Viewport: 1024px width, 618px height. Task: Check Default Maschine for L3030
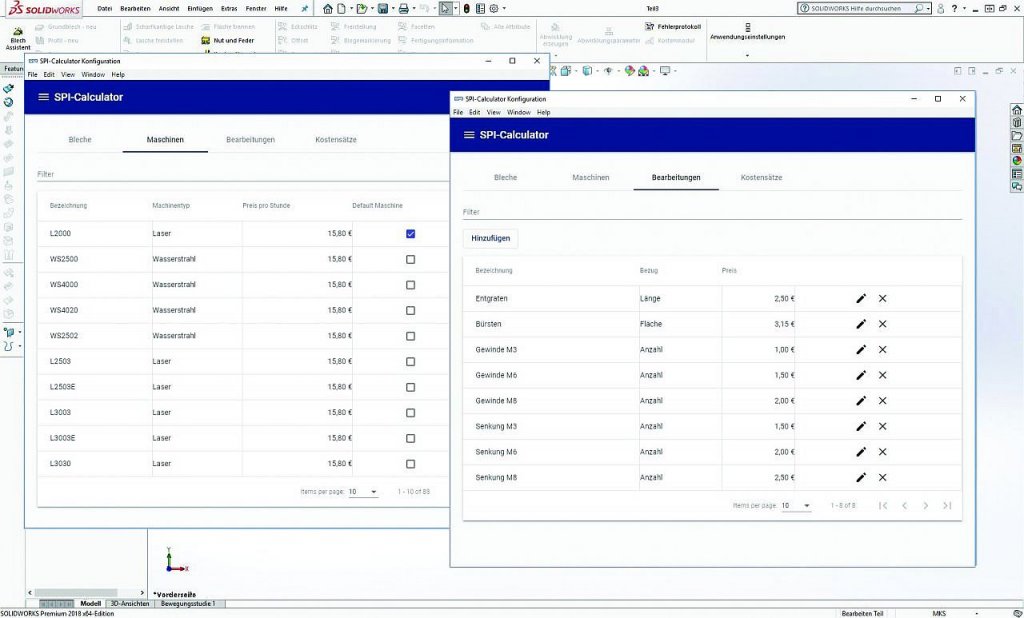pos(410,464)
